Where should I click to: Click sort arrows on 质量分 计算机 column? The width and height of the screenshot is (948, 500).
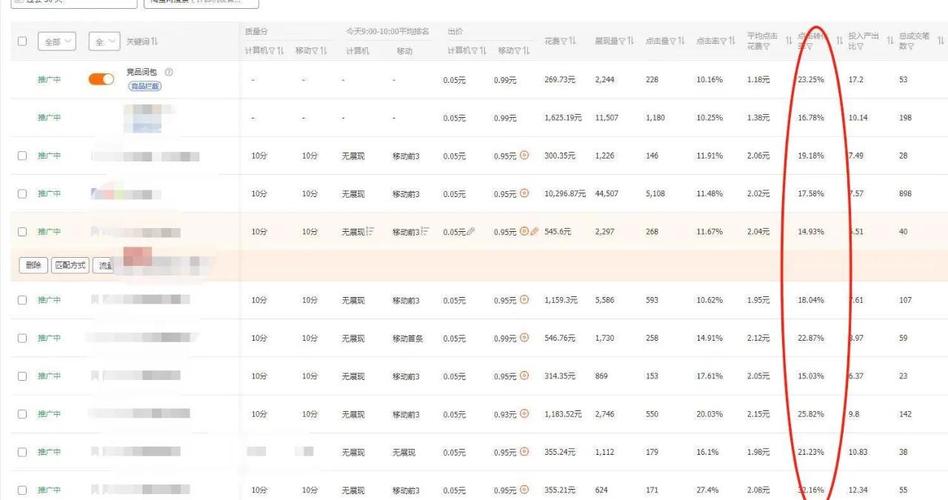(x=279, y=51)
